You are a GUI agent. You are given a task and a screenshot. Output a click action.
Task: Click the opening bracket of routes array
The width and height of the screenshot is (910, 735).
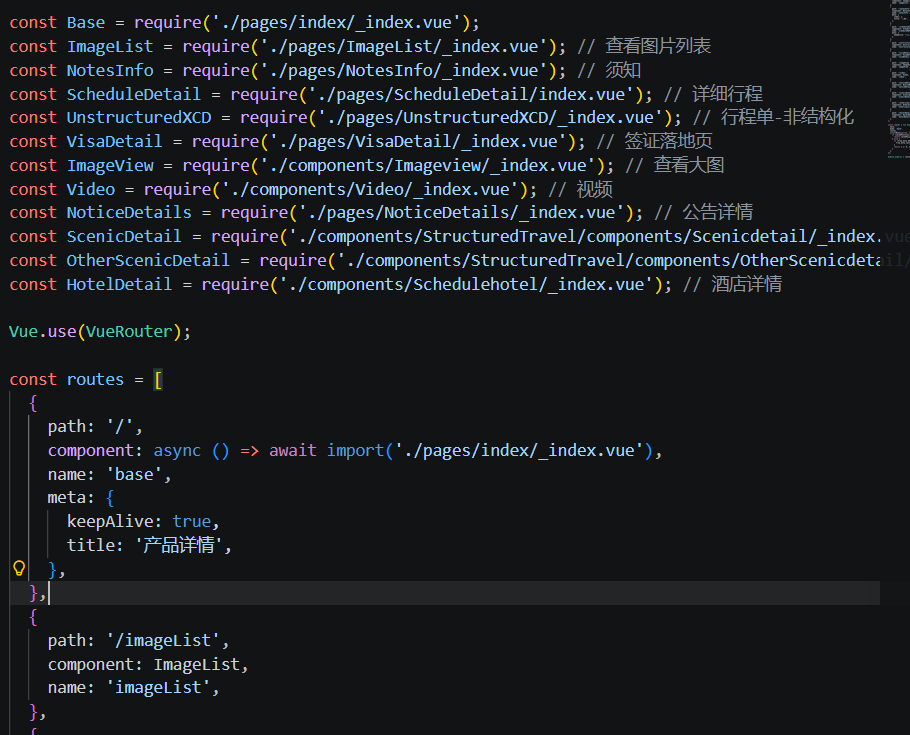(158, 380)
